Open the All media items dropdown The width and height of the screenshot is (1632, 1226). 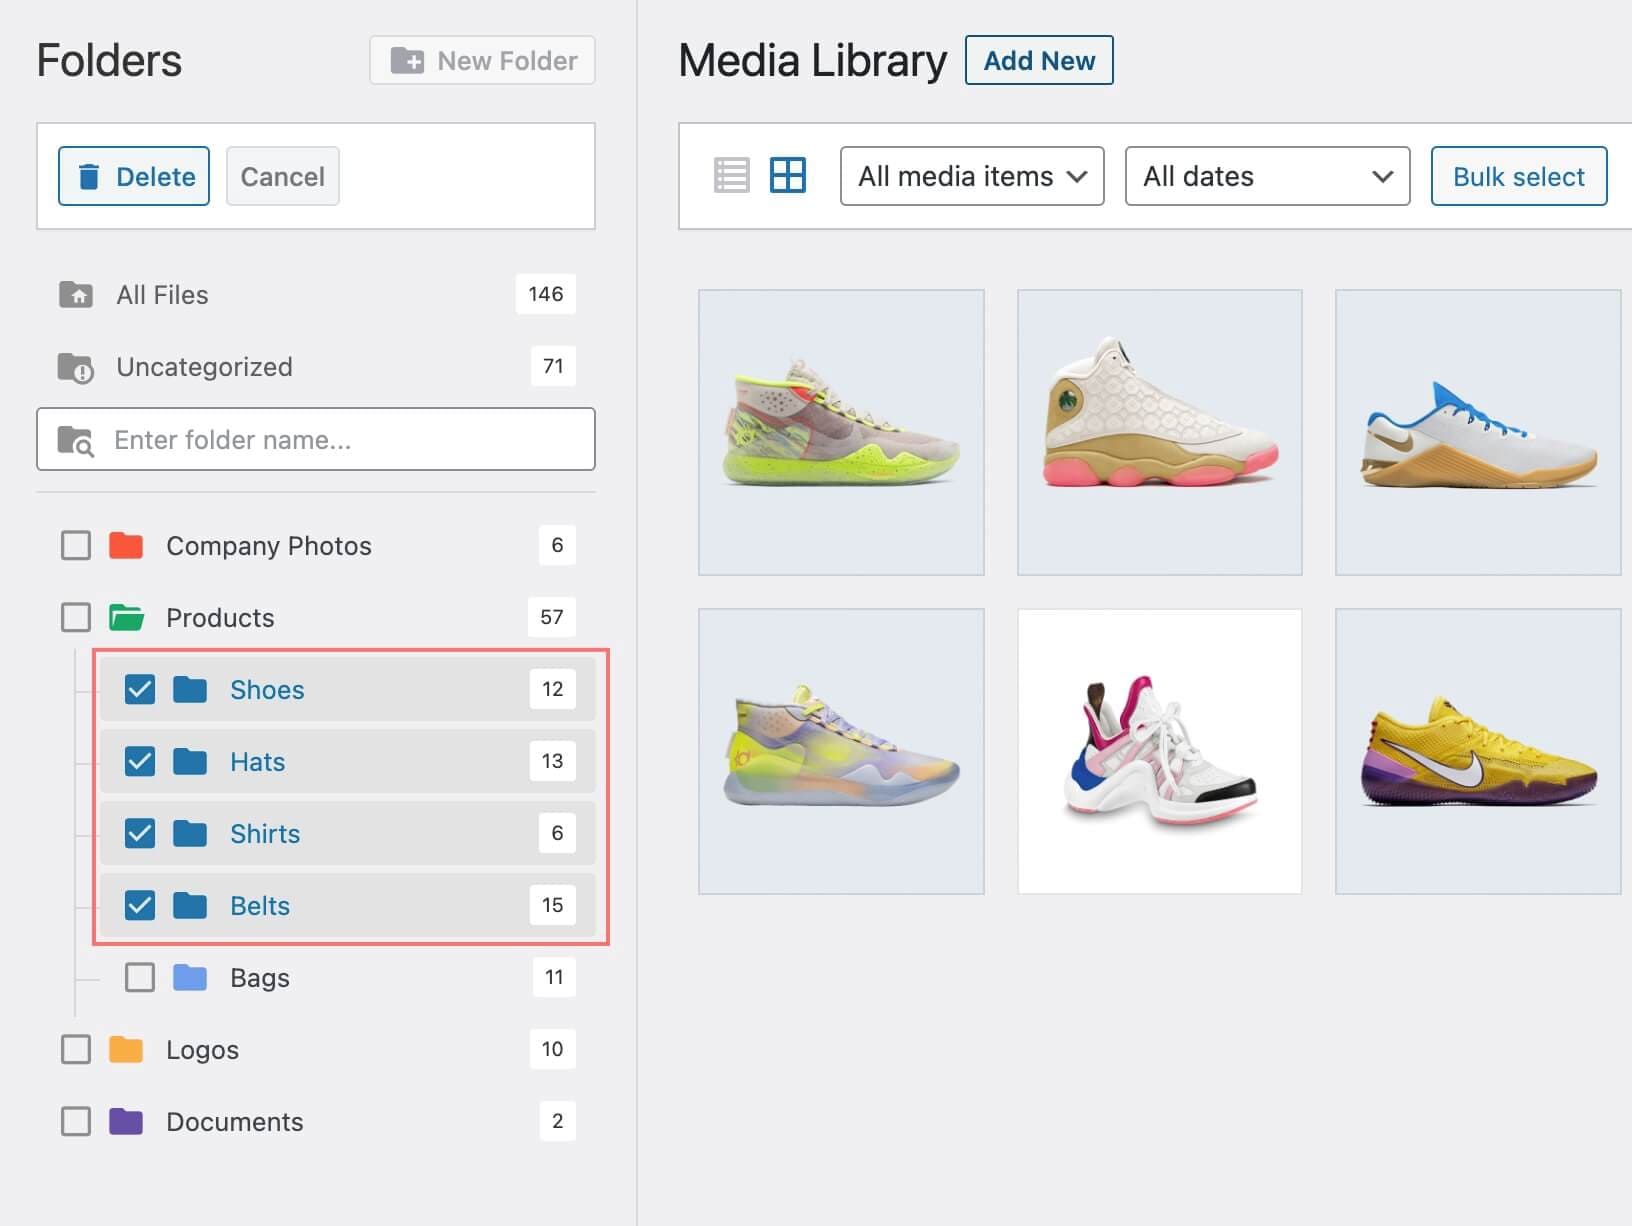click(970, 176)
